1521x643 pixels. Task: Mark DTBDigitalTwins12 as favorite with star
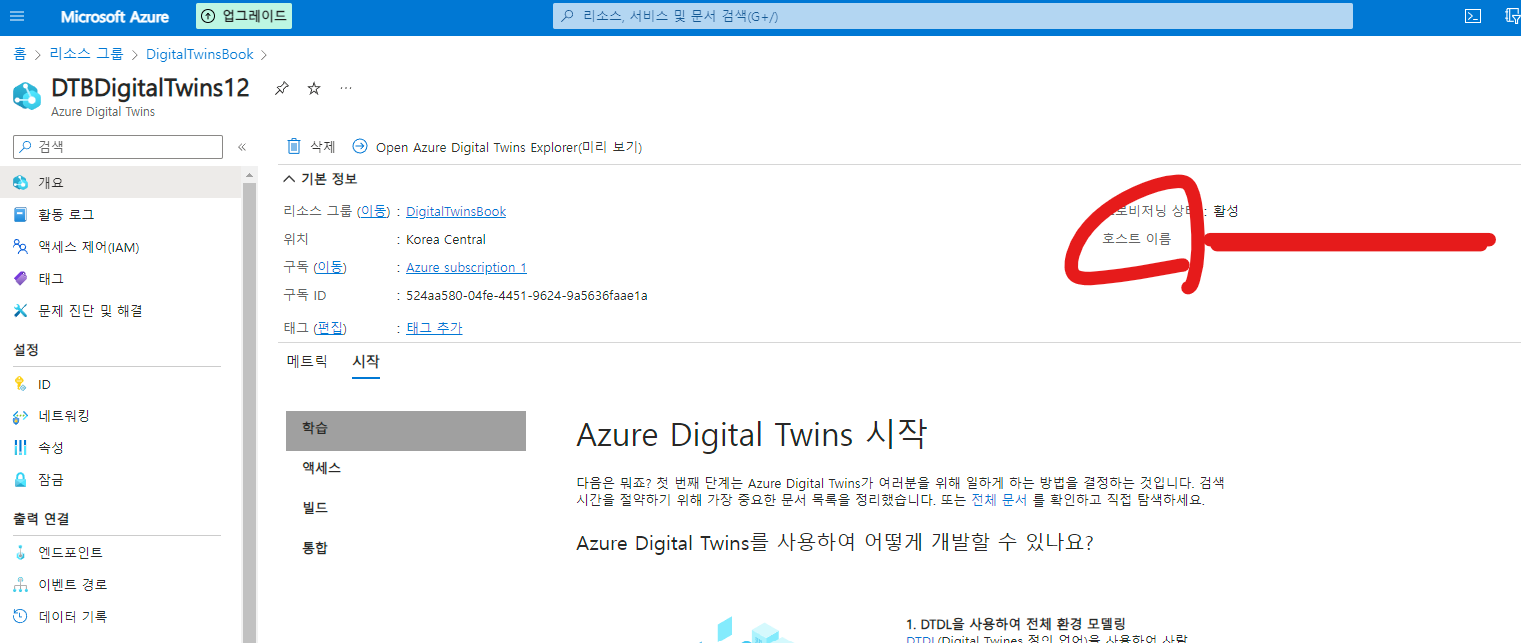(x=314, y=89)
